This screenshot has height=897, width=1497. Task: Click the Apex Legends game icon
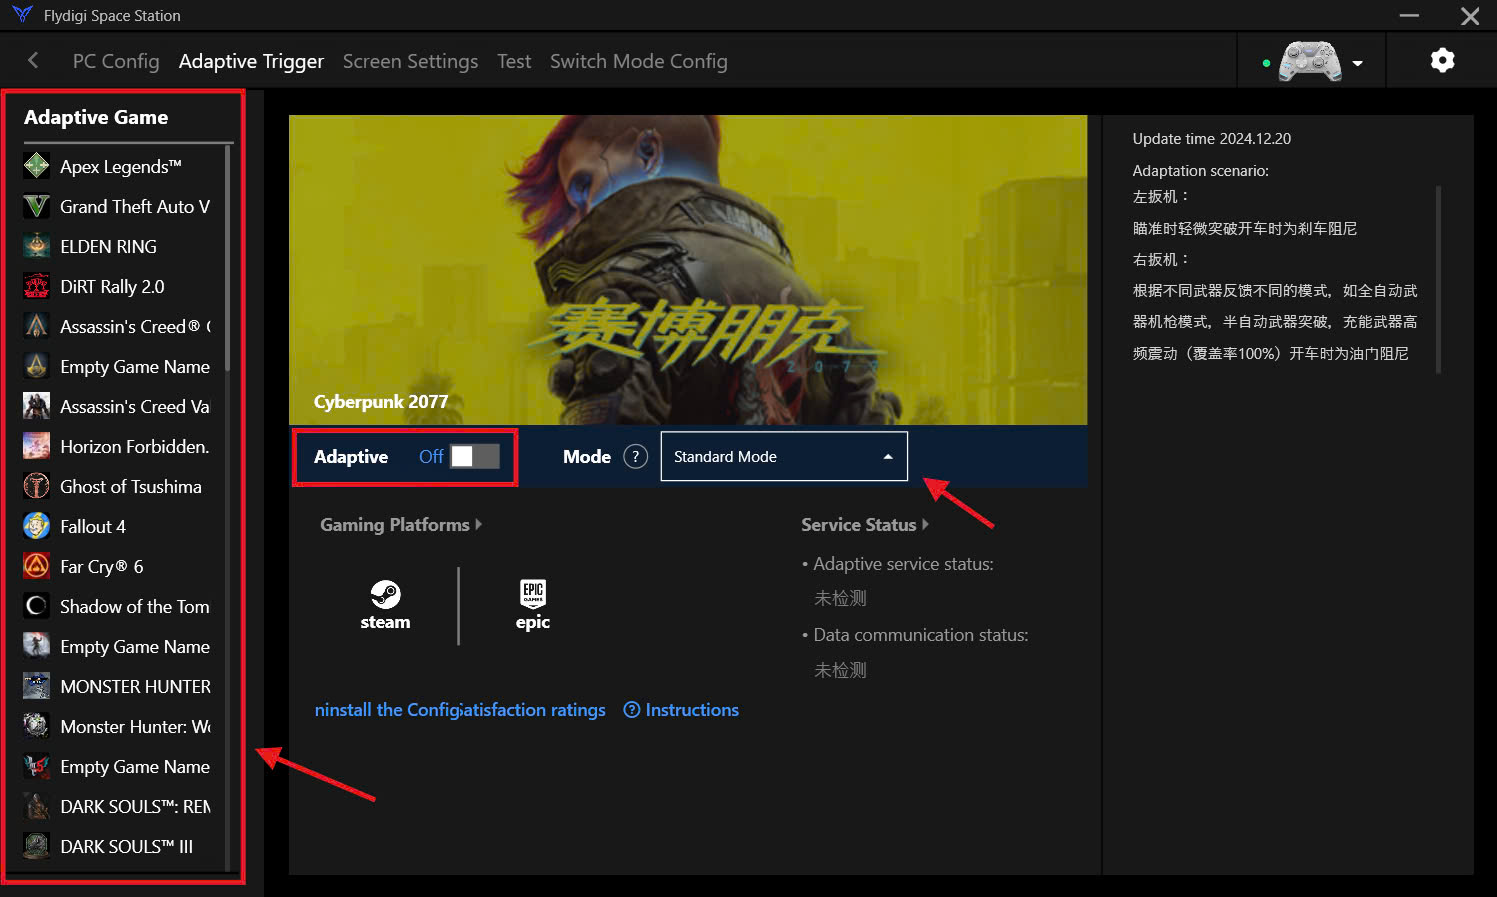(36, 166)
